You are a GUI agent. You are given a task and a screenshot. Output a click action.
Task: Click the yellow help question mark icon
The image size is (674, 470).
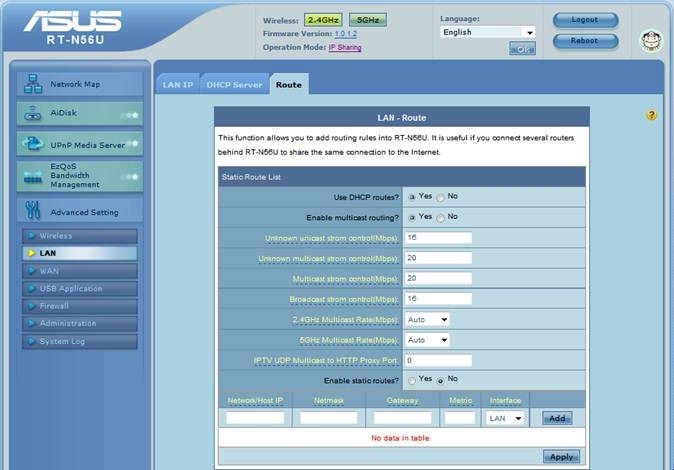point(651,116)
